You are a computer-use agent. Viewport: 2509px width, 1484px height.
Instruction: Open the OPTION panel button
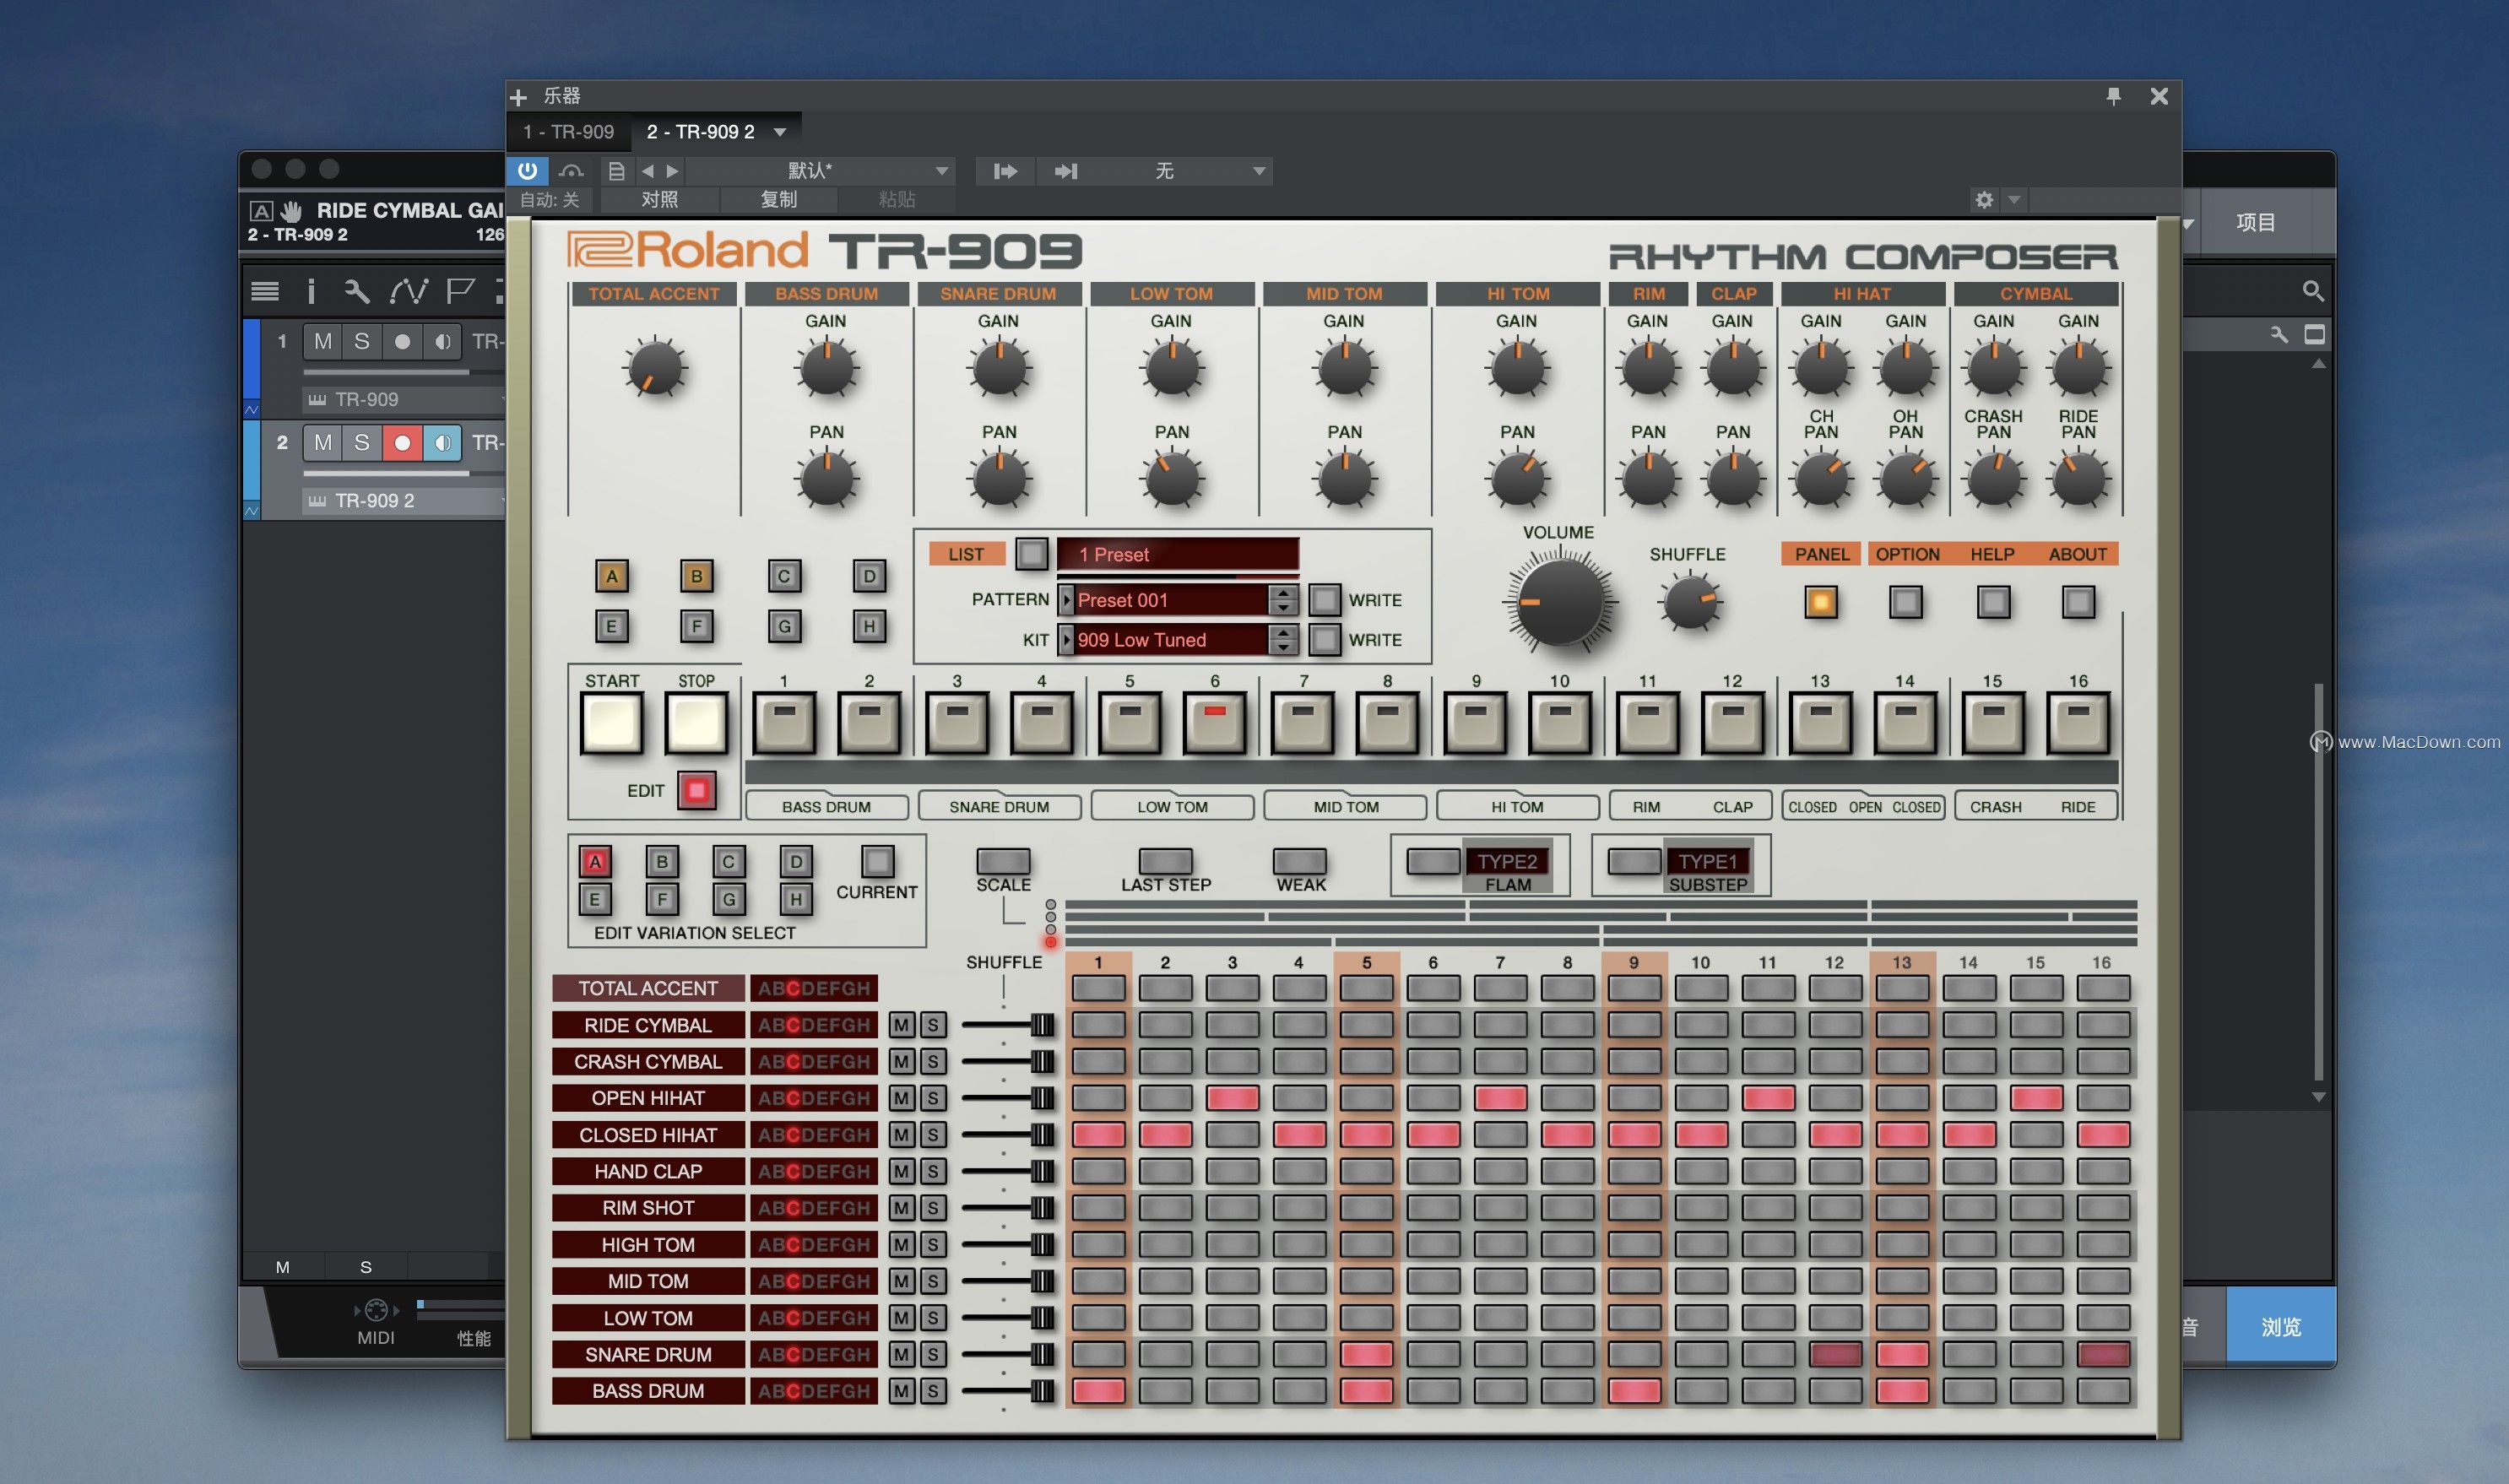pyautogui.click(x=1906, y=602)
